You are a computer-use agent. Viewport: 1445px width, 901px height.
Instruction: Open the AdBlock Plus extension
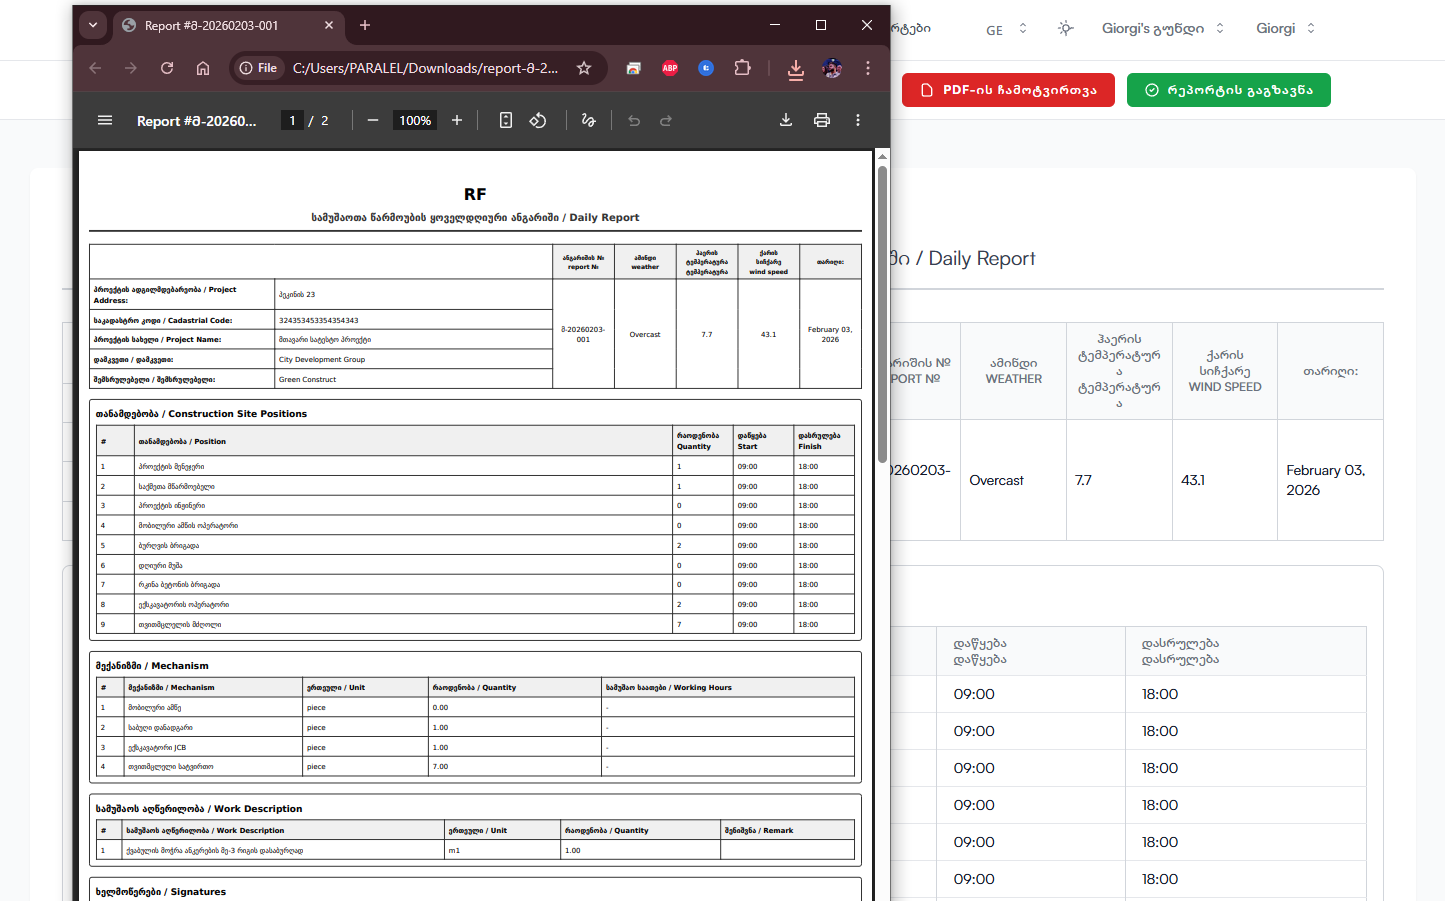point(670,68)
